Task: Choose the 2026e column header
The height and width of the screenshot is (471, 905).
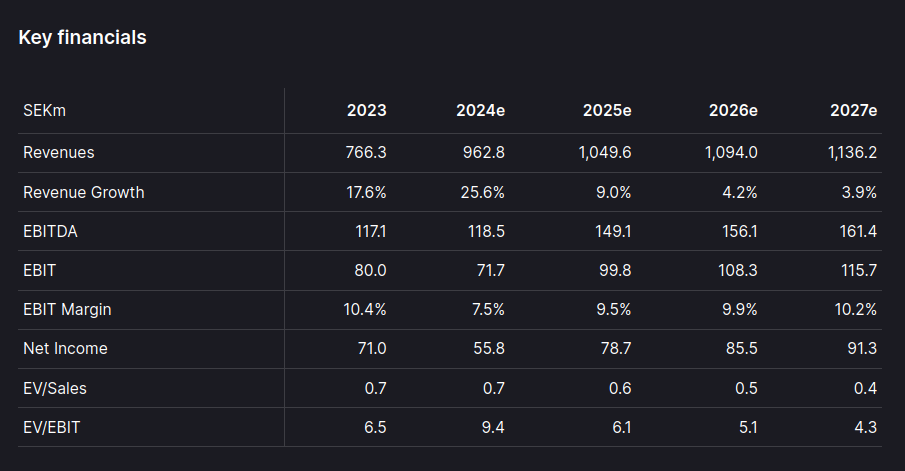Action: coord(733,110)
